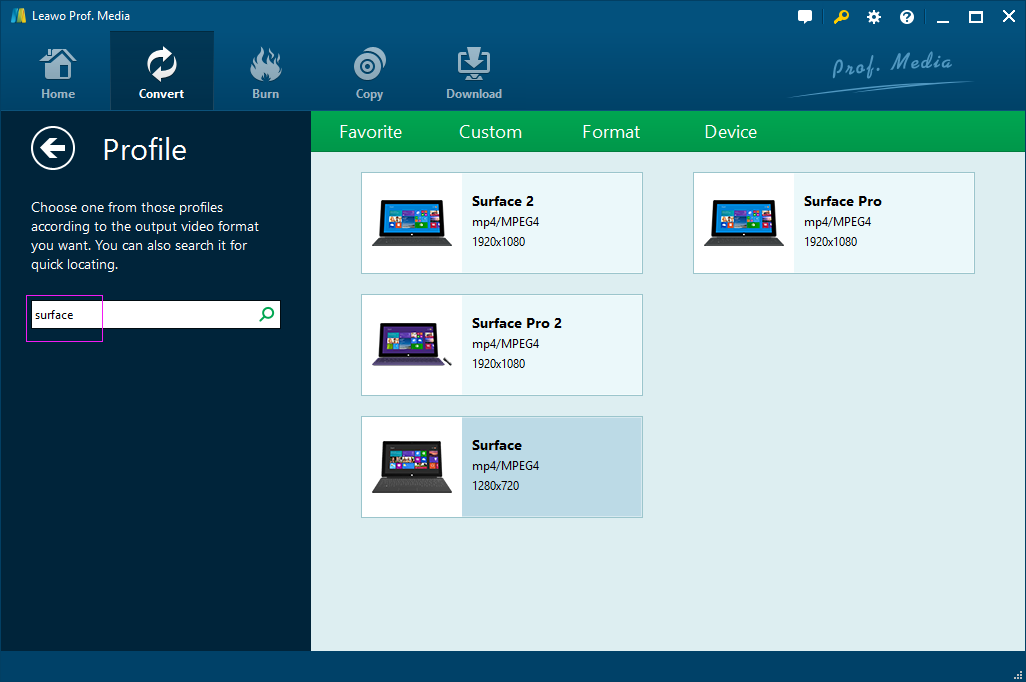This screenshot has width=1026, height=682.
Task: Open the Copy module
Action: point(369,74)
